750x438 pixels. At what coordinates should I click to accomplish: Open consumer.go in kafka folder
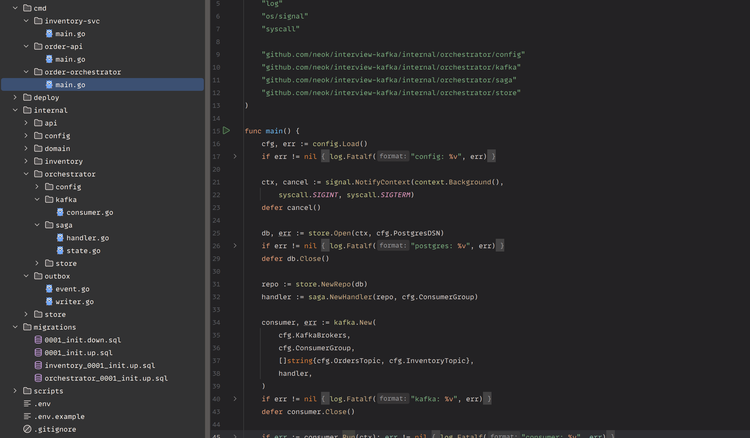89,212
